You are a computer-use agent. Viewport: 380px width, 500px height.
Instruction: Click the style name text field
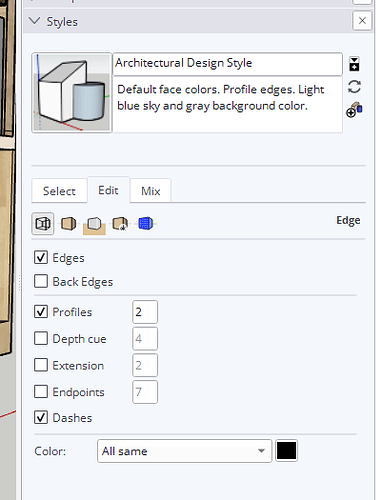[228, 63]
